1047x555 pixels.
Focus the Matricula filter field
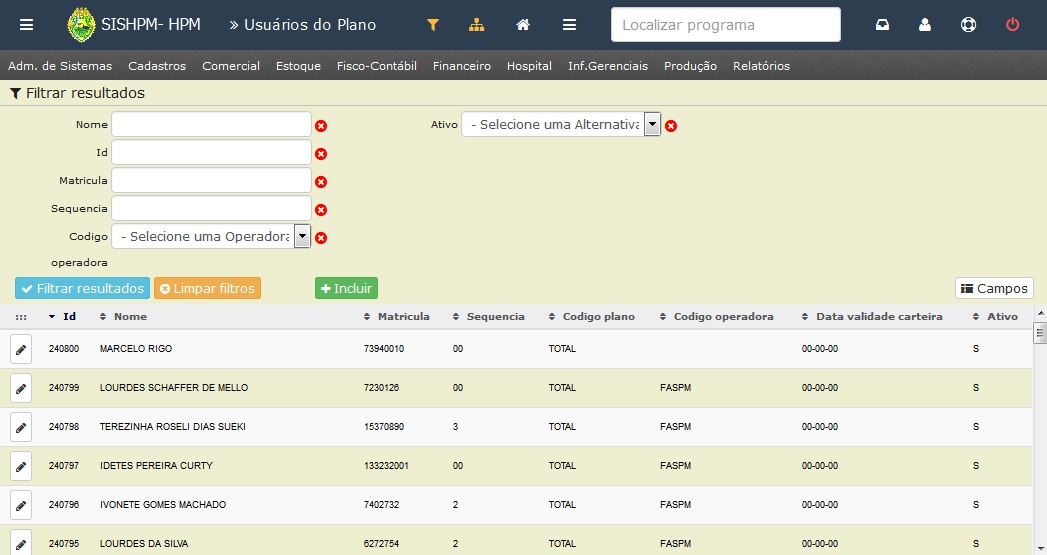(x=211, y=180)
